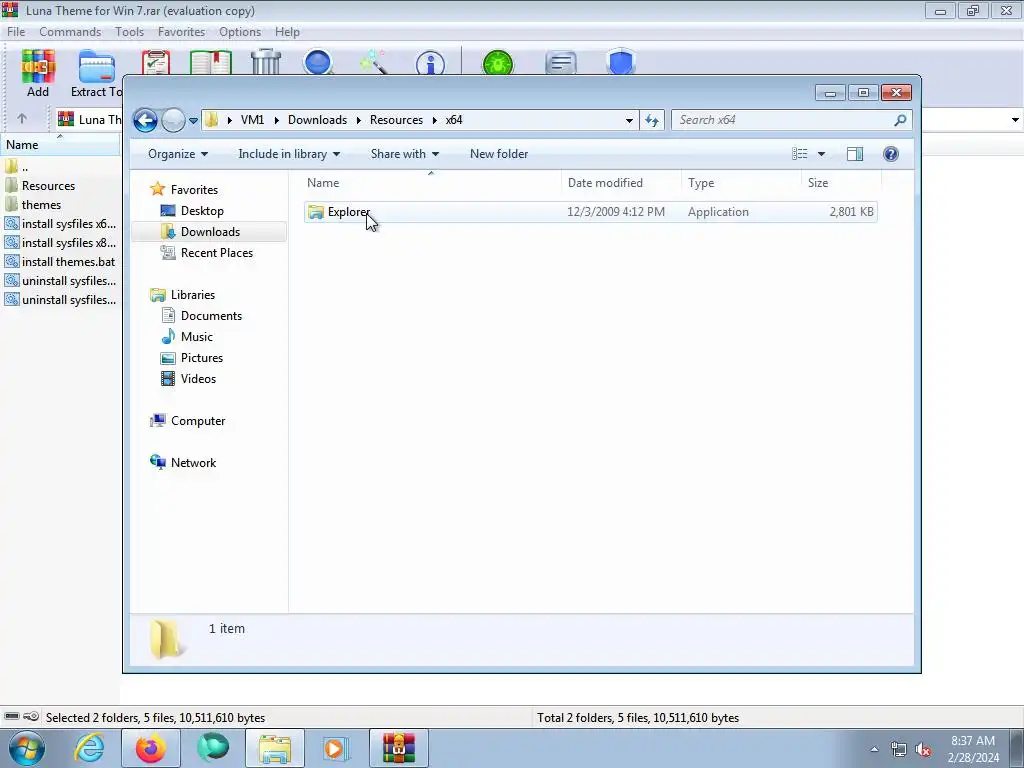Open Explorer Help question-mark icon
Image resolution: width=1024 pixels, height=768 pixels.
coord(891,154)
